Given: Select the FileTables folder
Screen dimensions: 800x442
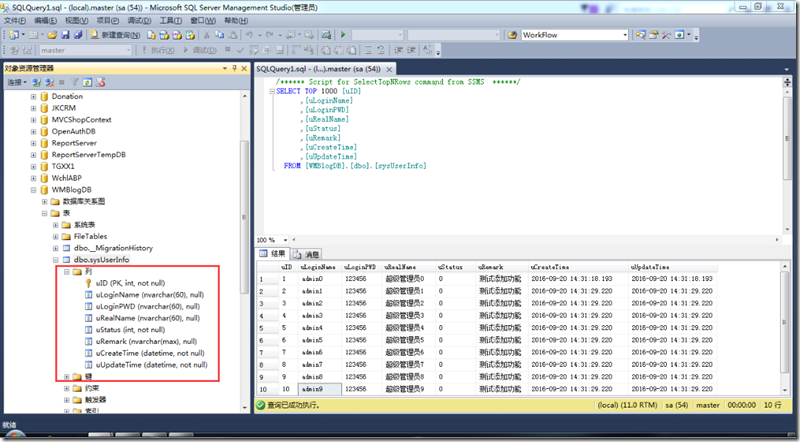Looking at the screenshot, I should (x=90, y=236).
